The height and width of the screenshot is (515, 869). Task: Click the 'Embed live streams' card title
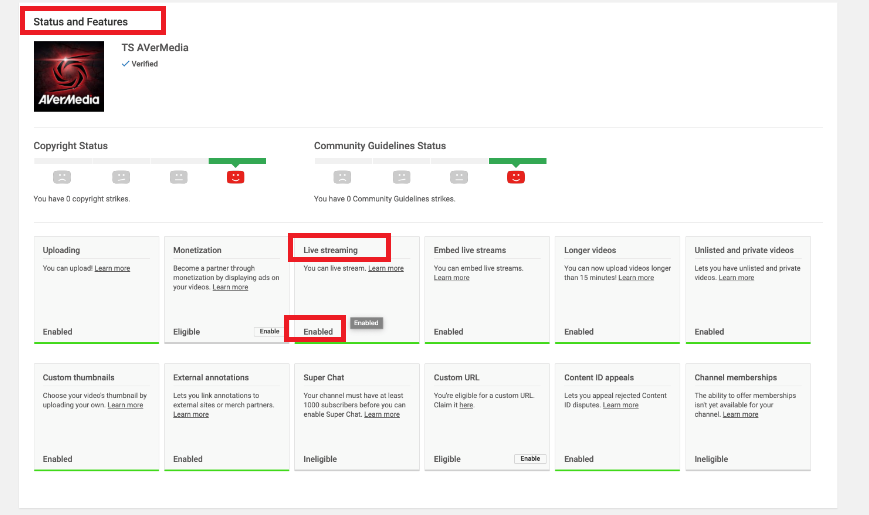click(470, 250)
